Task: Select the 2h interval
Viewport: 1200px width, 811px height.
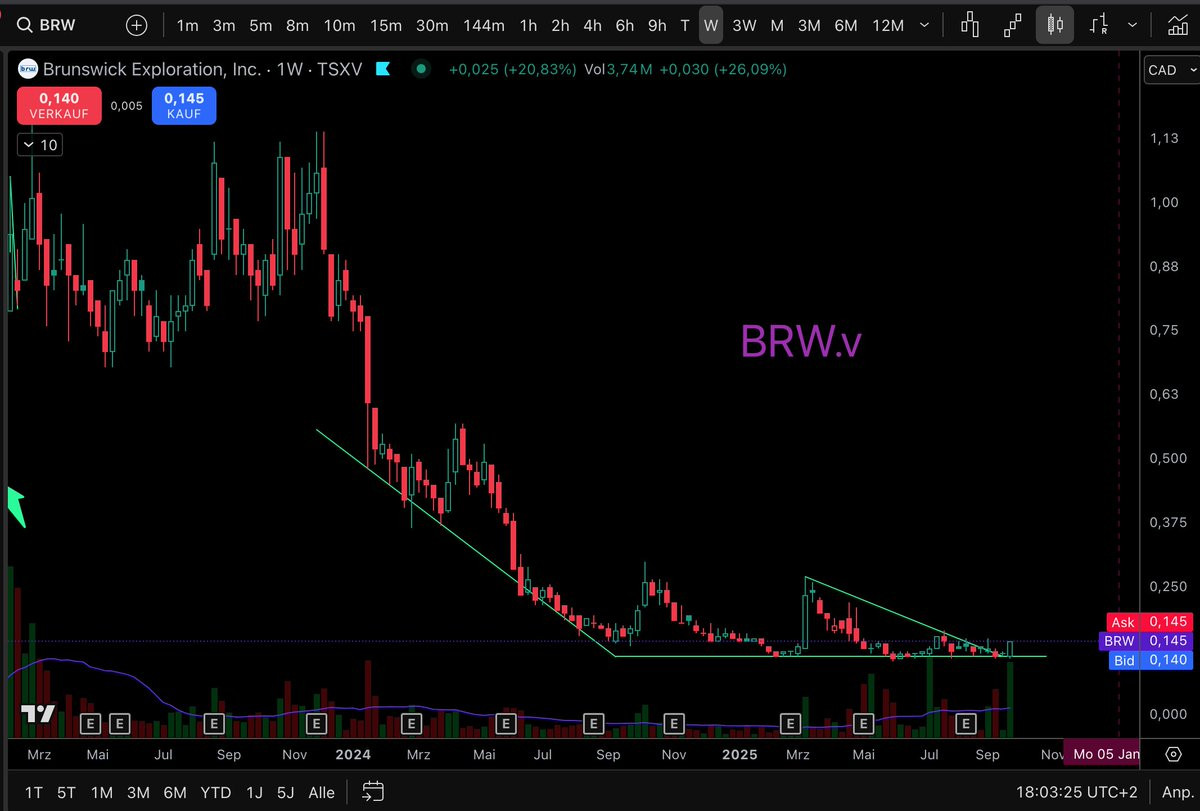Action: [561, 25]
